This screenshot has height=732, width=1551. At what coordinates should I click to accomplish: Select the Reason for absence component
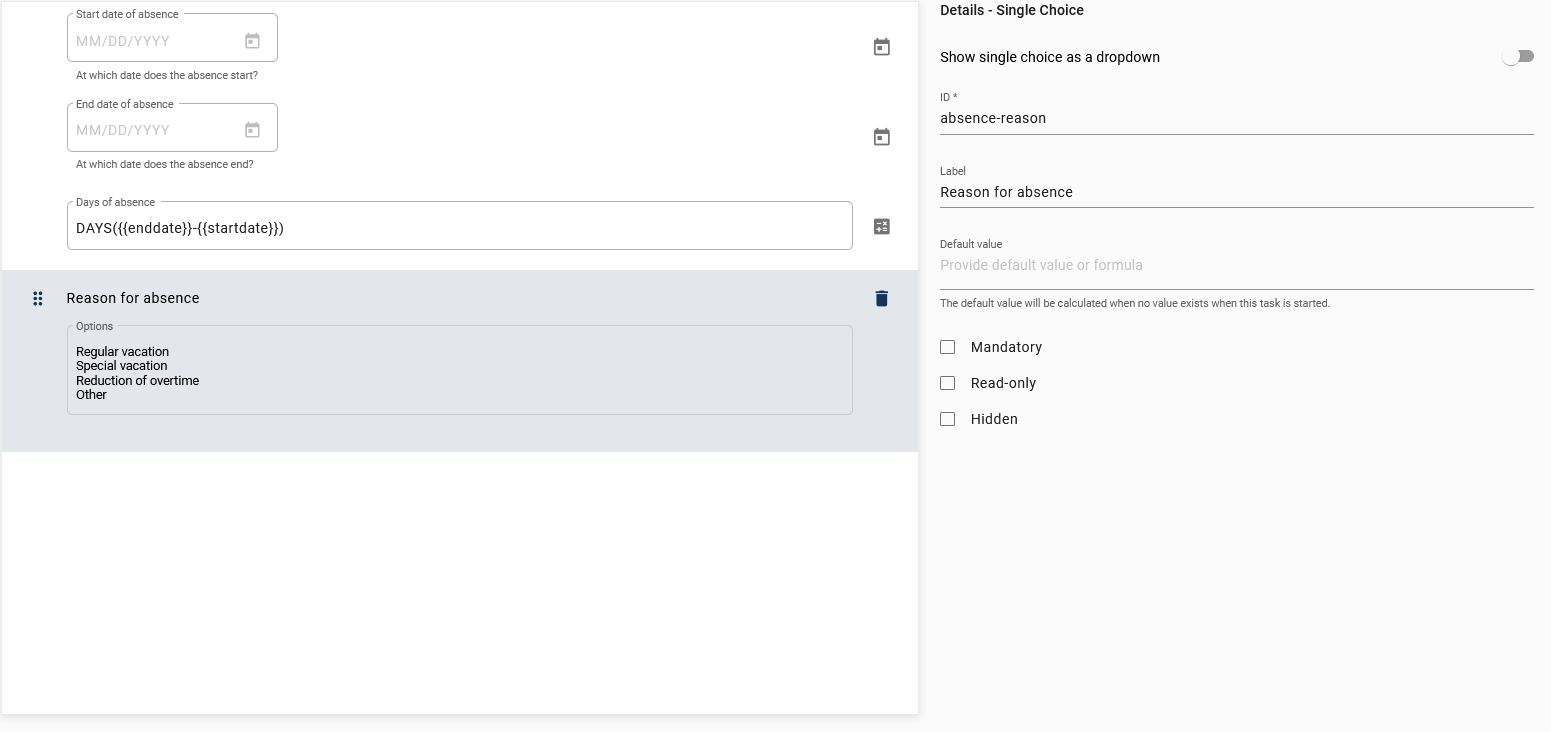(x=400, y=298)
